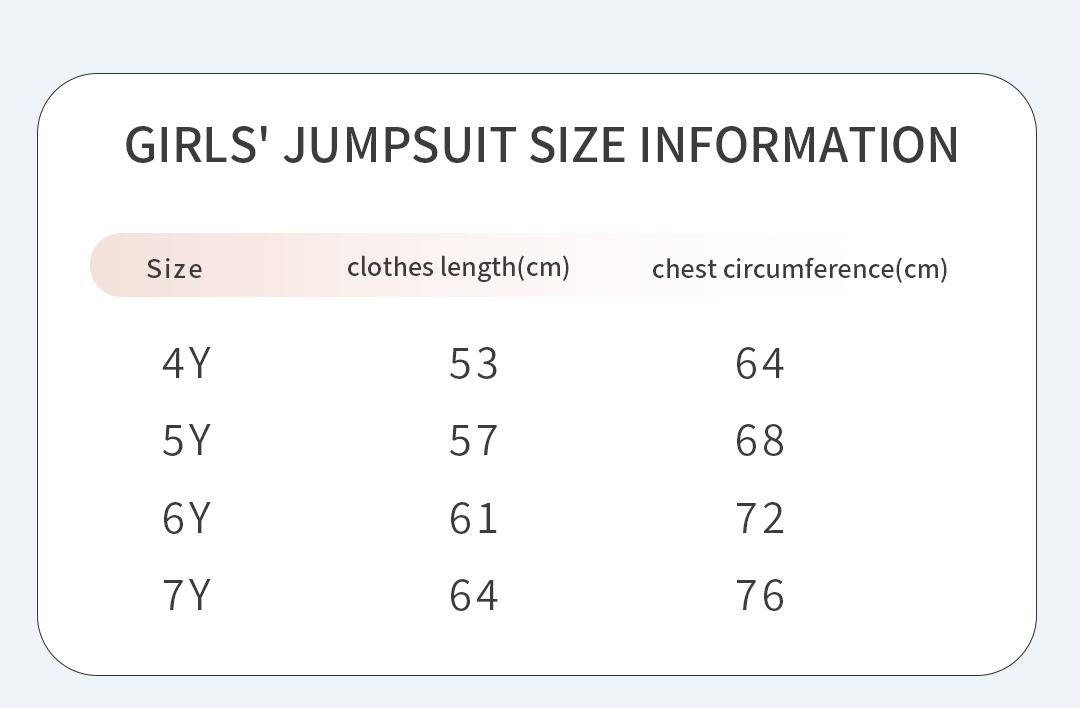Click chest circumference value 64 for 4Y

[760, 363]
